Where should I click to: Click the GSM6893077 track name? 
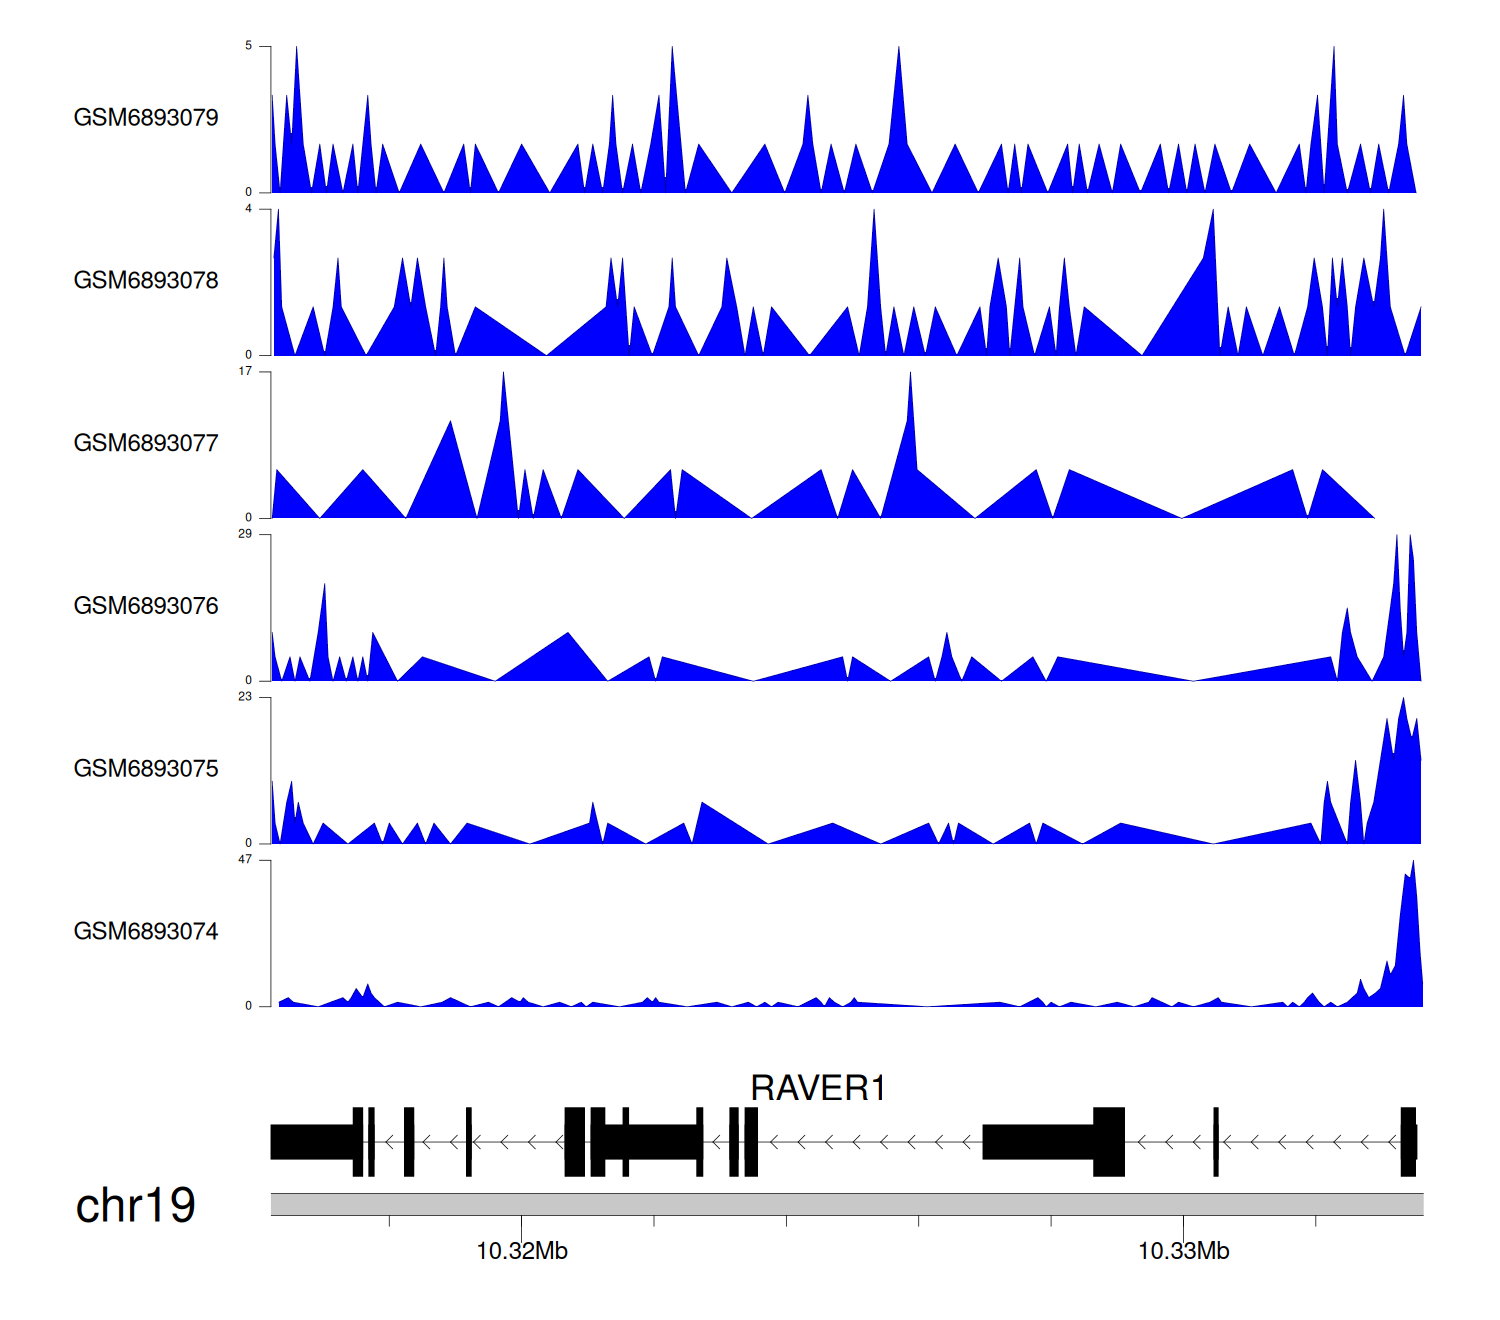click(x=146, y=443)
